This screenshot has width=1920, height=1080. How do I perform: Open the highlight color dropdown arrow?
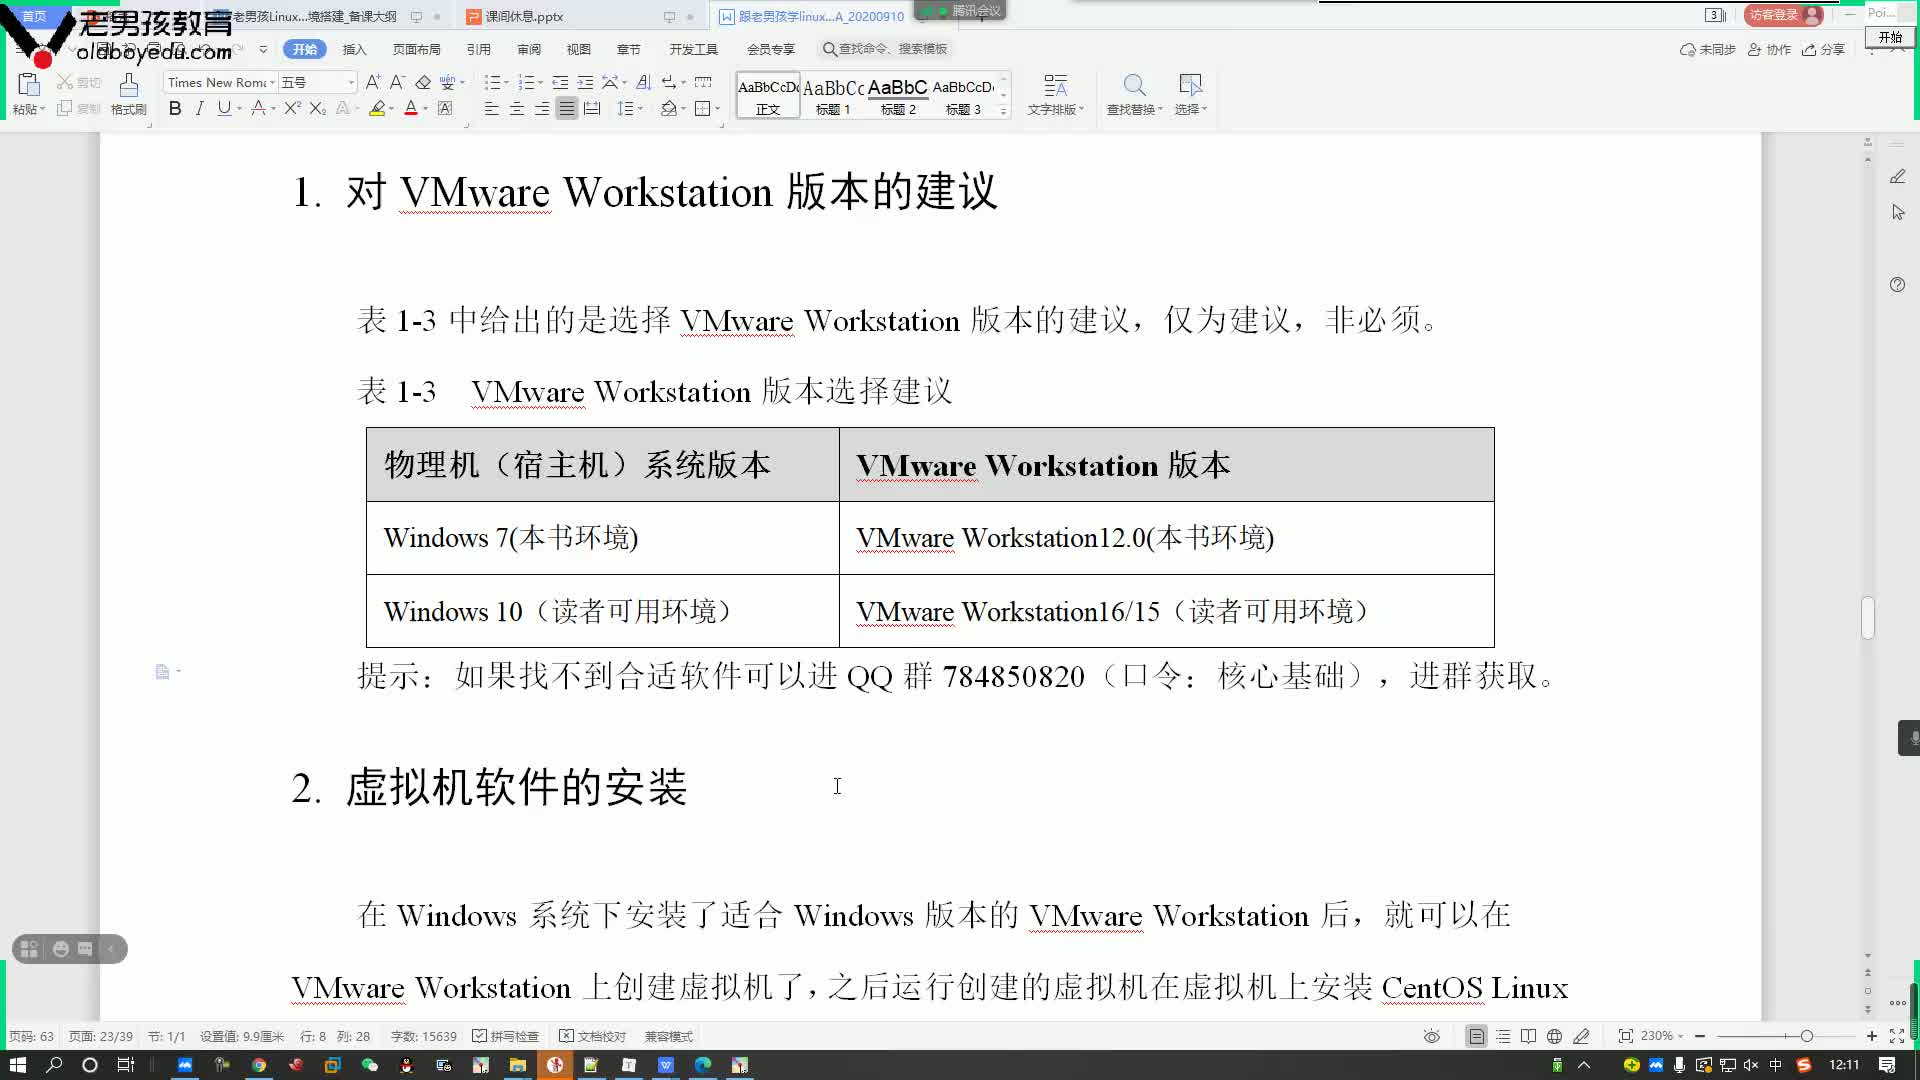point(391,109)
